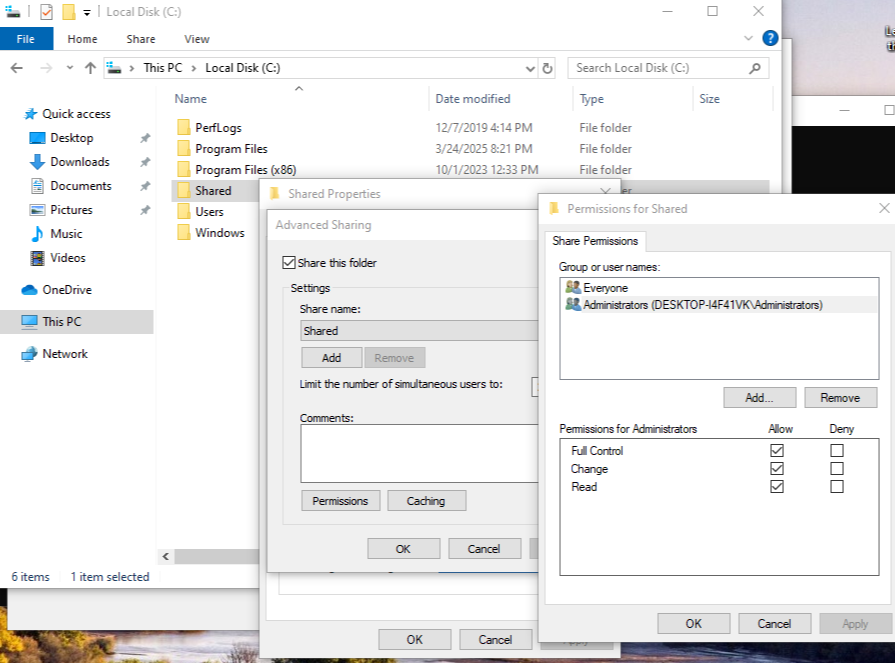
Task: Click Permissions button in Advanced Sharing
Action: pyautogui.click(x=340, y=500)
